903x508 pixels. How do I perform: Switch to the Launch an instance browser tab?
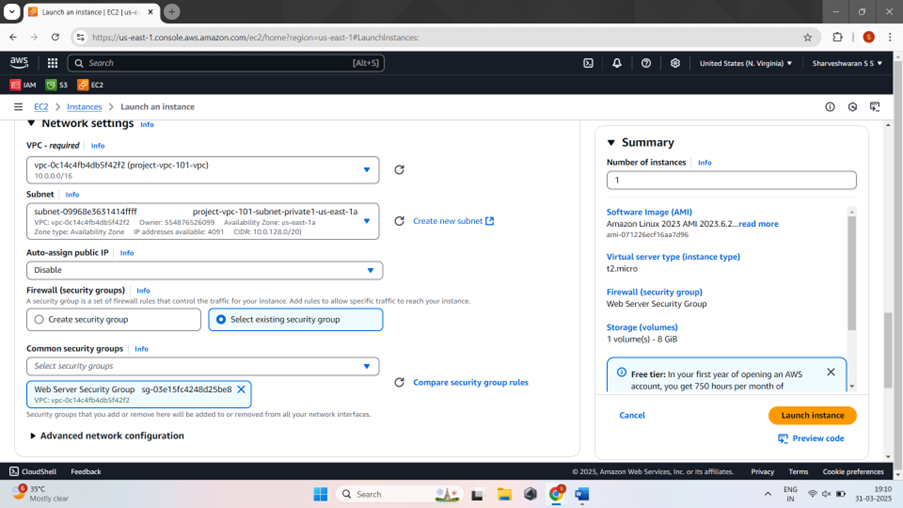click(x=92, y=12)
